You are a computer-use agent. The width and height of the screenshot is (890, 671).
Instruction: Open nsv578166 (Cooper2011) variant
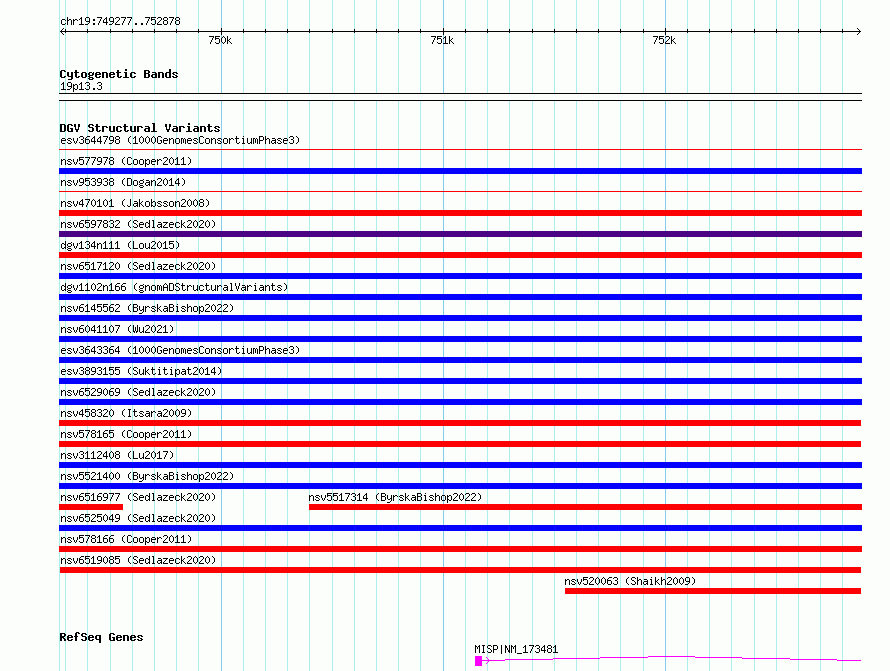click(126, 539)
